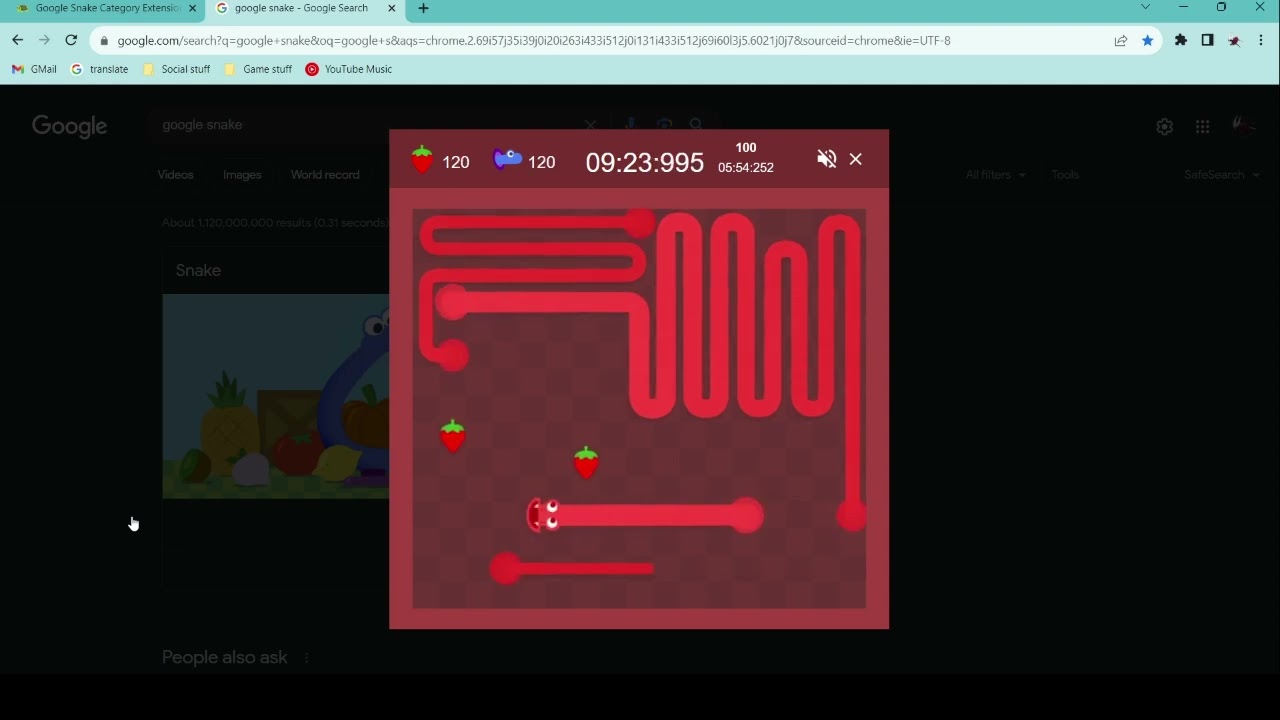The height and width of the screenshot is (720, 1280).
Task: Open the translate bookmark
Action: tap(99, 69)
